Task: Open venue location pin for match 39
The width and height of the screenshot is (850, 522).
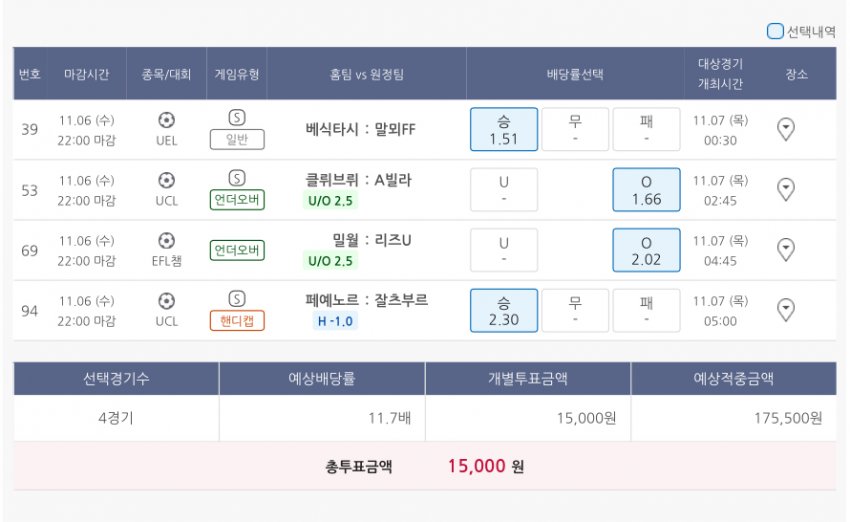Action: [x=785, y=130]
